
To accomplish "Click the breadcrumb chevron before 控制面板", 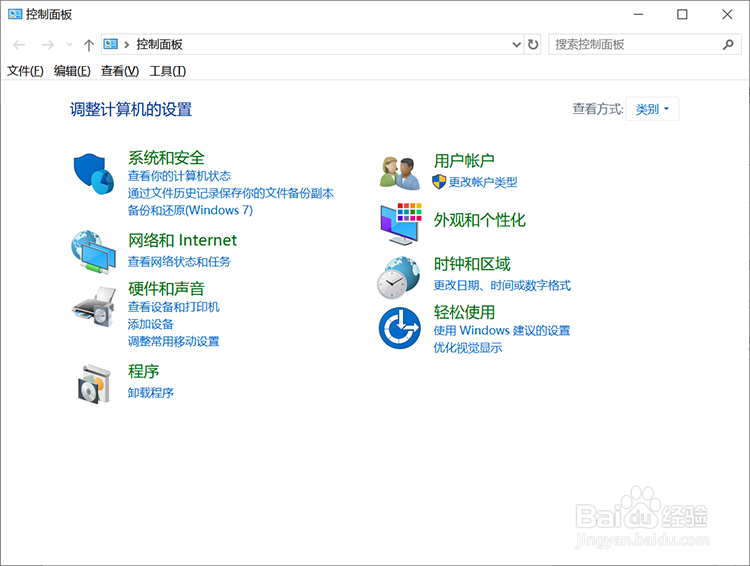I will tap(127, 44).
